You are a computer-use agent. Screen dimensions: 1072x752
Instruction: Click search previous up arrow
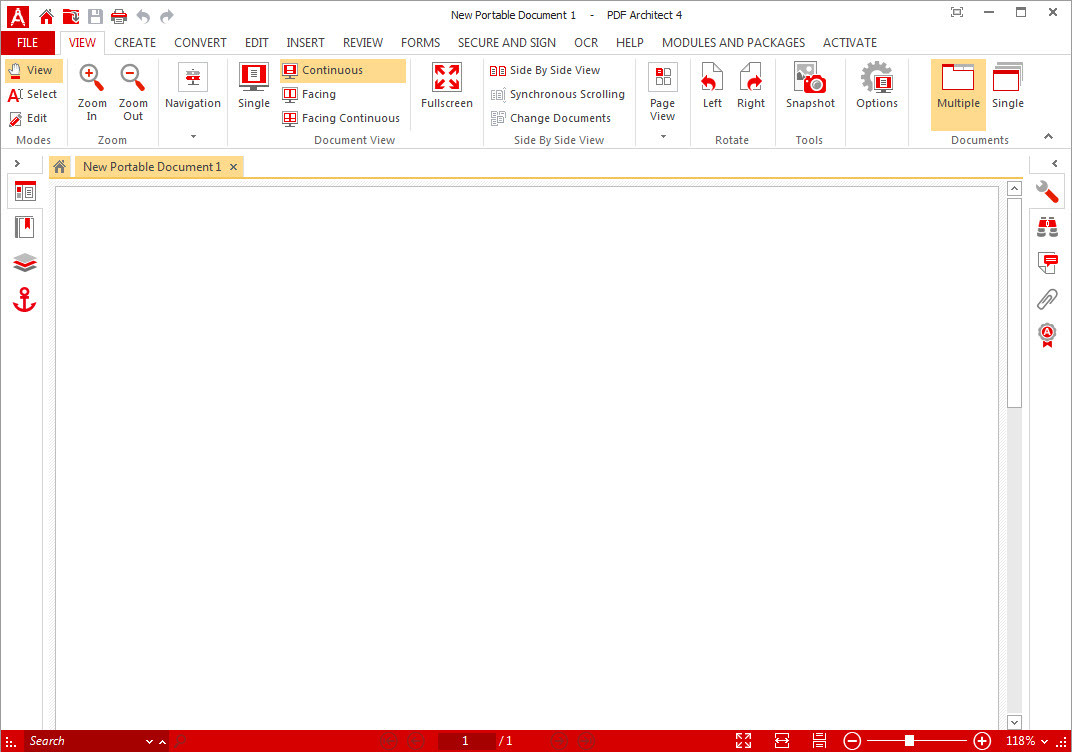click(x=163, y=742)
